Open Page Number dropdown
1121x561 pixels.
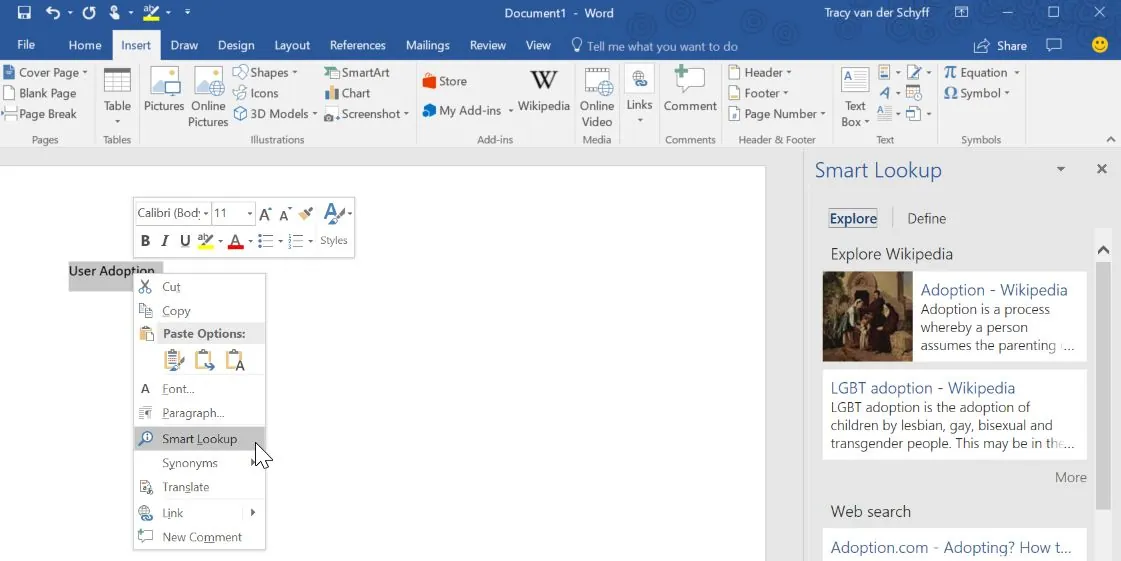coord(776,114)
